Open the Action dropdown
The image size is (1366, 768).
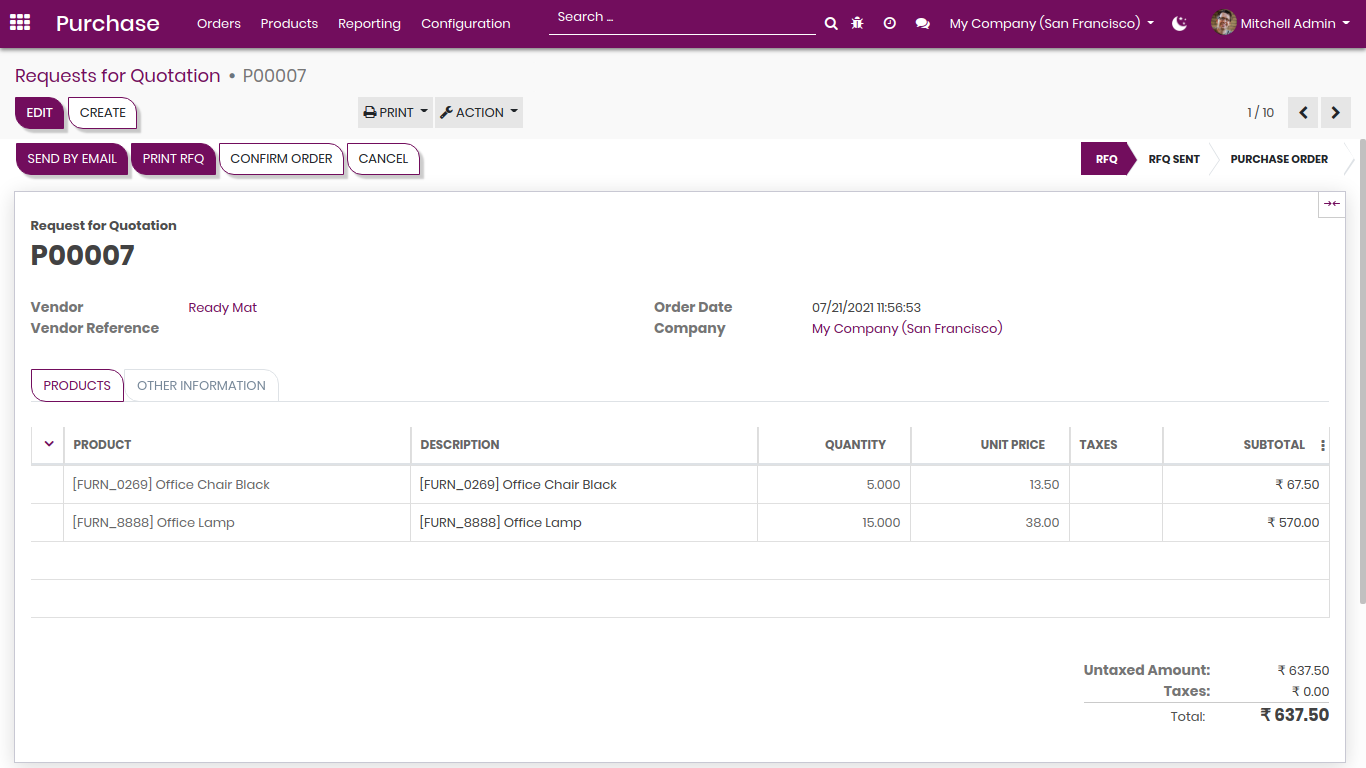point(479,113)
